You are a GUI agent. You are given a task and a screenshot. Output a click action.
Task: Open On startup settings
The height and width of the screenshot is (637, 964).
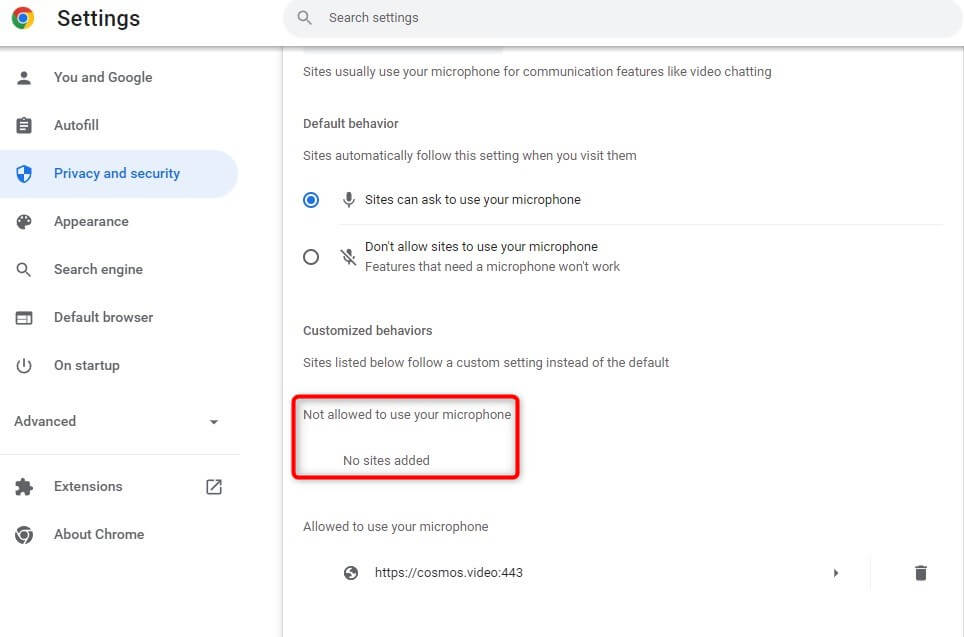point(86,366)
